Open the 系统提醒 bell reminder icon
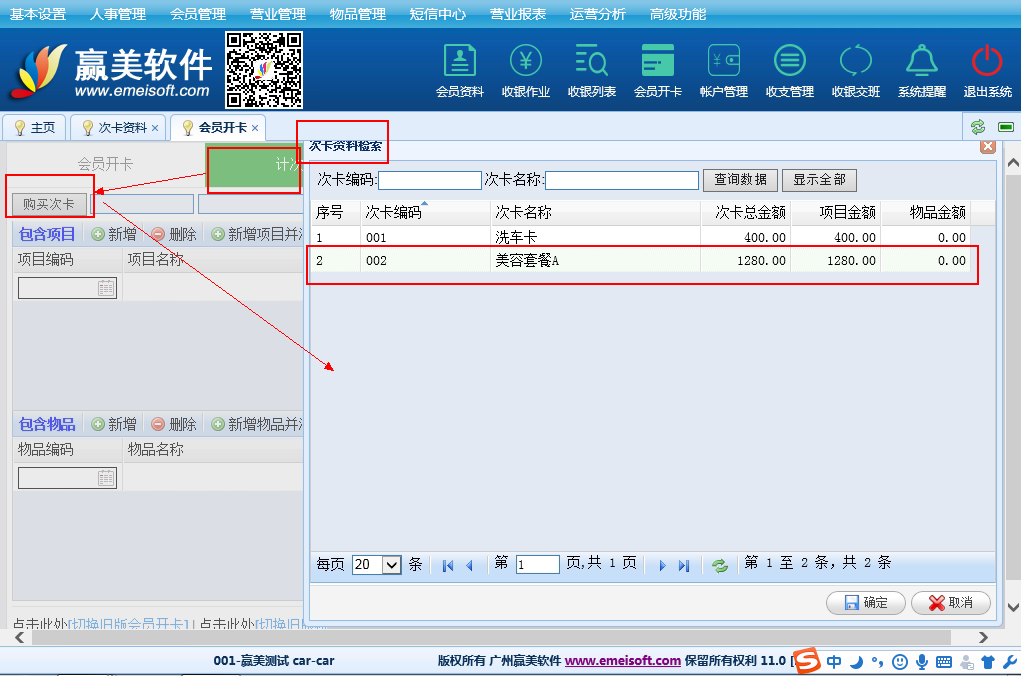The width and height of the screenshot is (1021, 676). click(921, 70)
